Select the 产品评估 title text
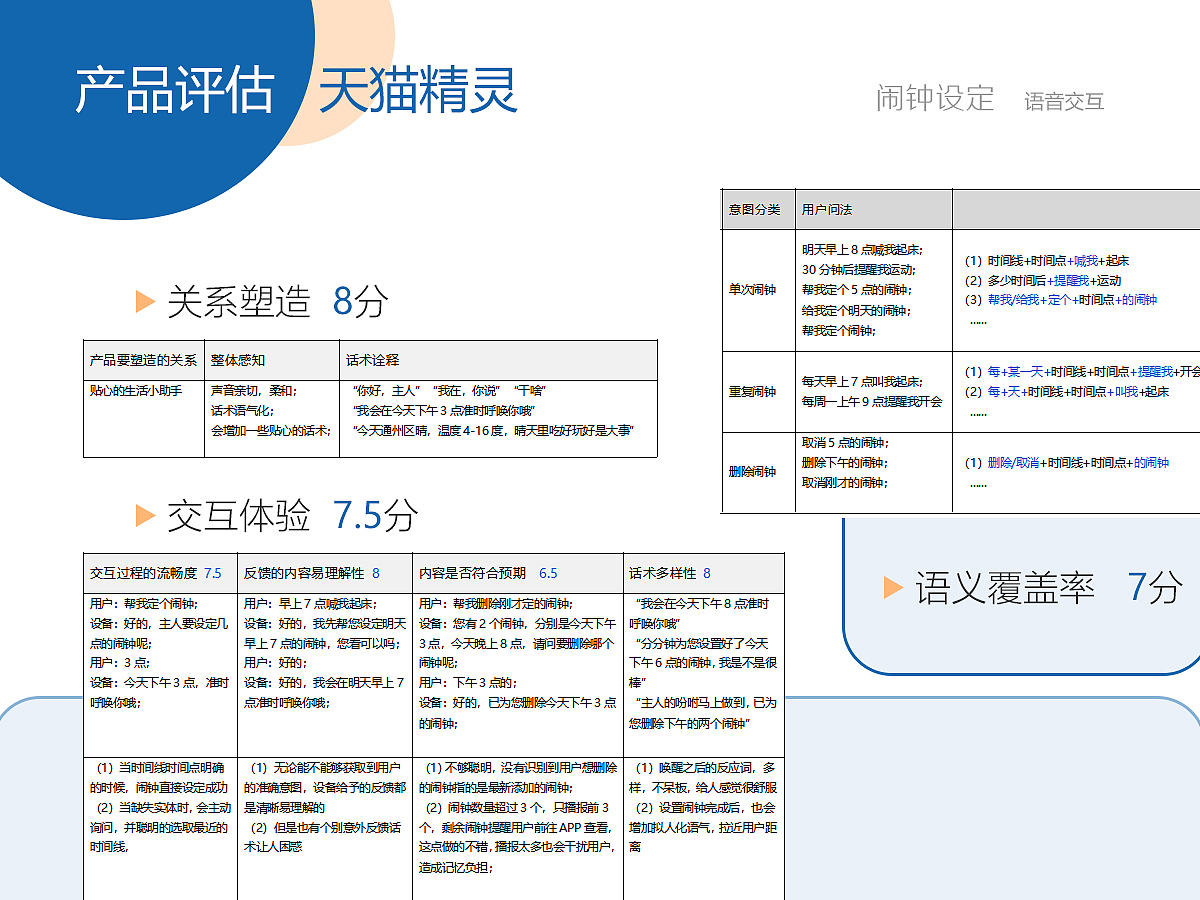The height and width of the screenshot is (900, 1200). [x=175, y=91]
